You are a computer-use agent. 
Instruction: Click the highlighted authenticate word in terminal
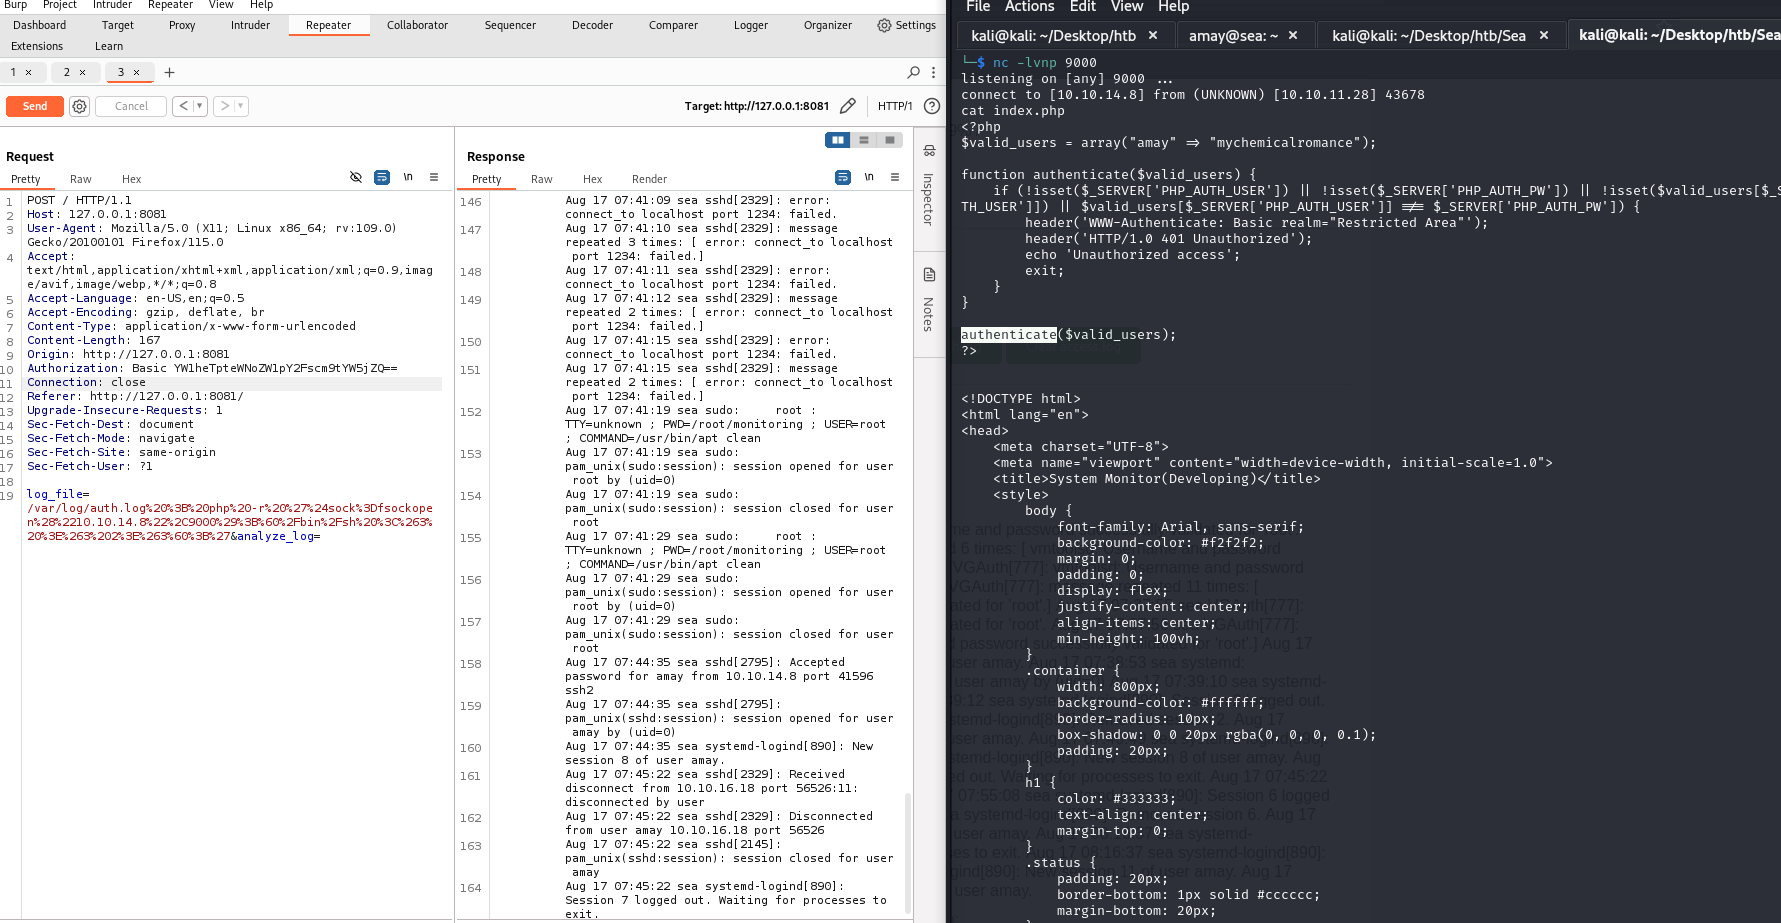tap(1008, 335)
